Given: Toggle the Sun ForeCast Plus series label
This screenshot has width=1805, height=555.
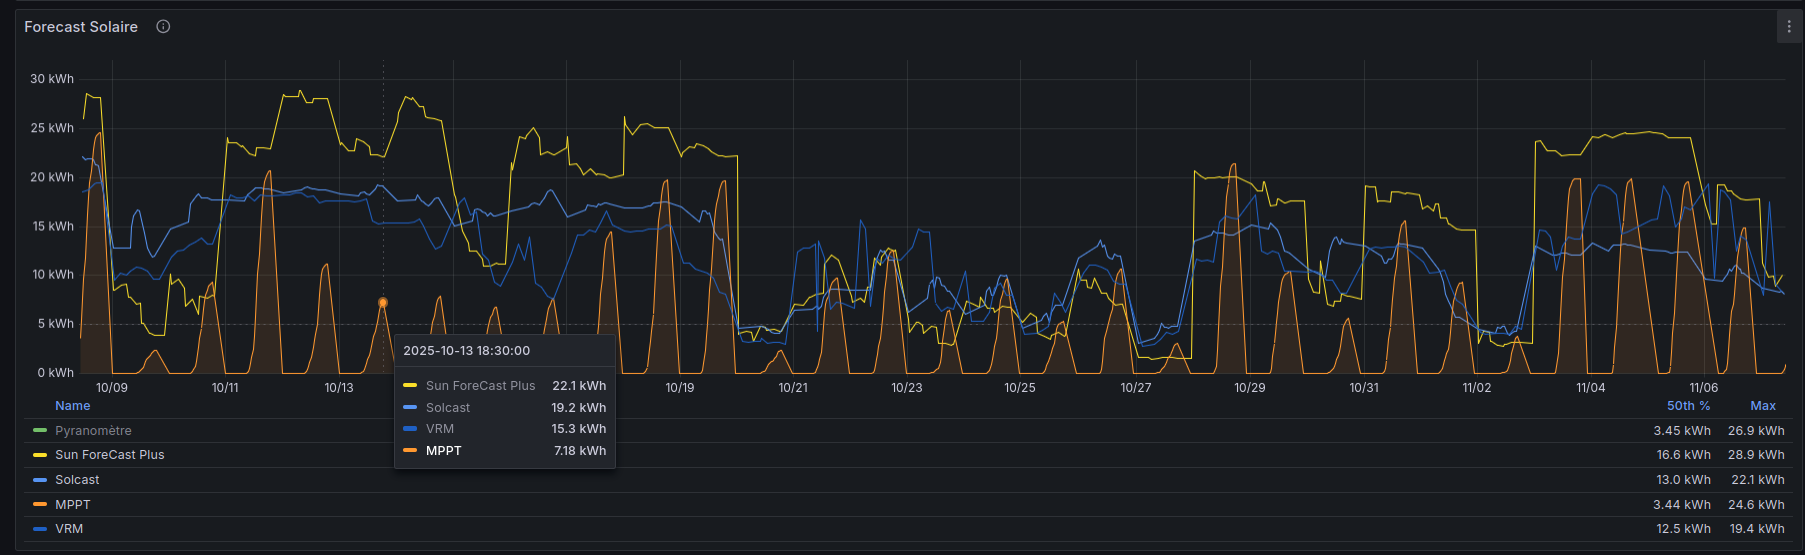Looking at the screenshot, I should pos(110,455).
